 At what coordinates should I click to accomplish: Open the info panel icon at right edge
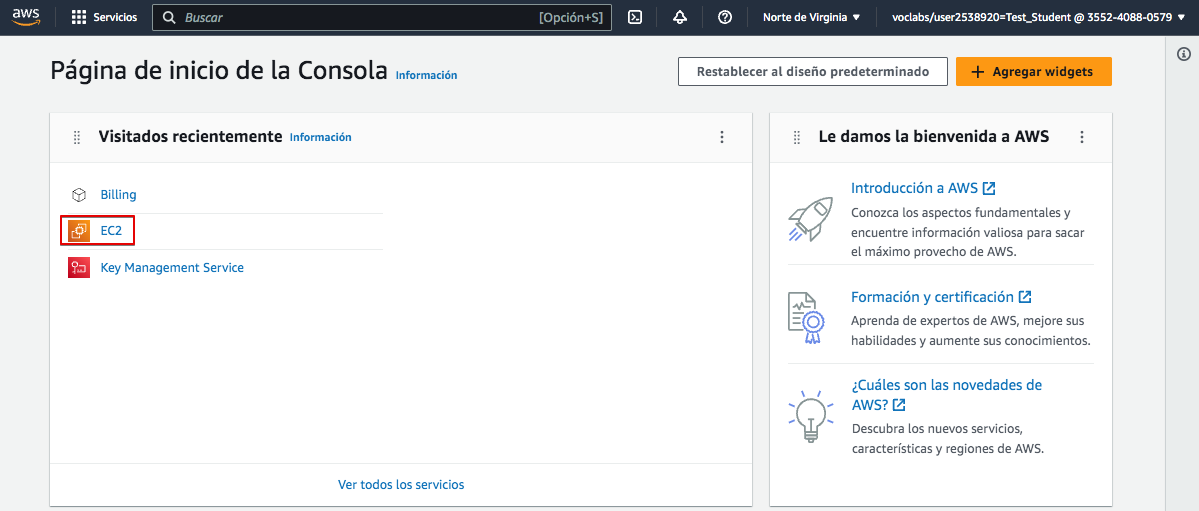(x=1184, y=54)
